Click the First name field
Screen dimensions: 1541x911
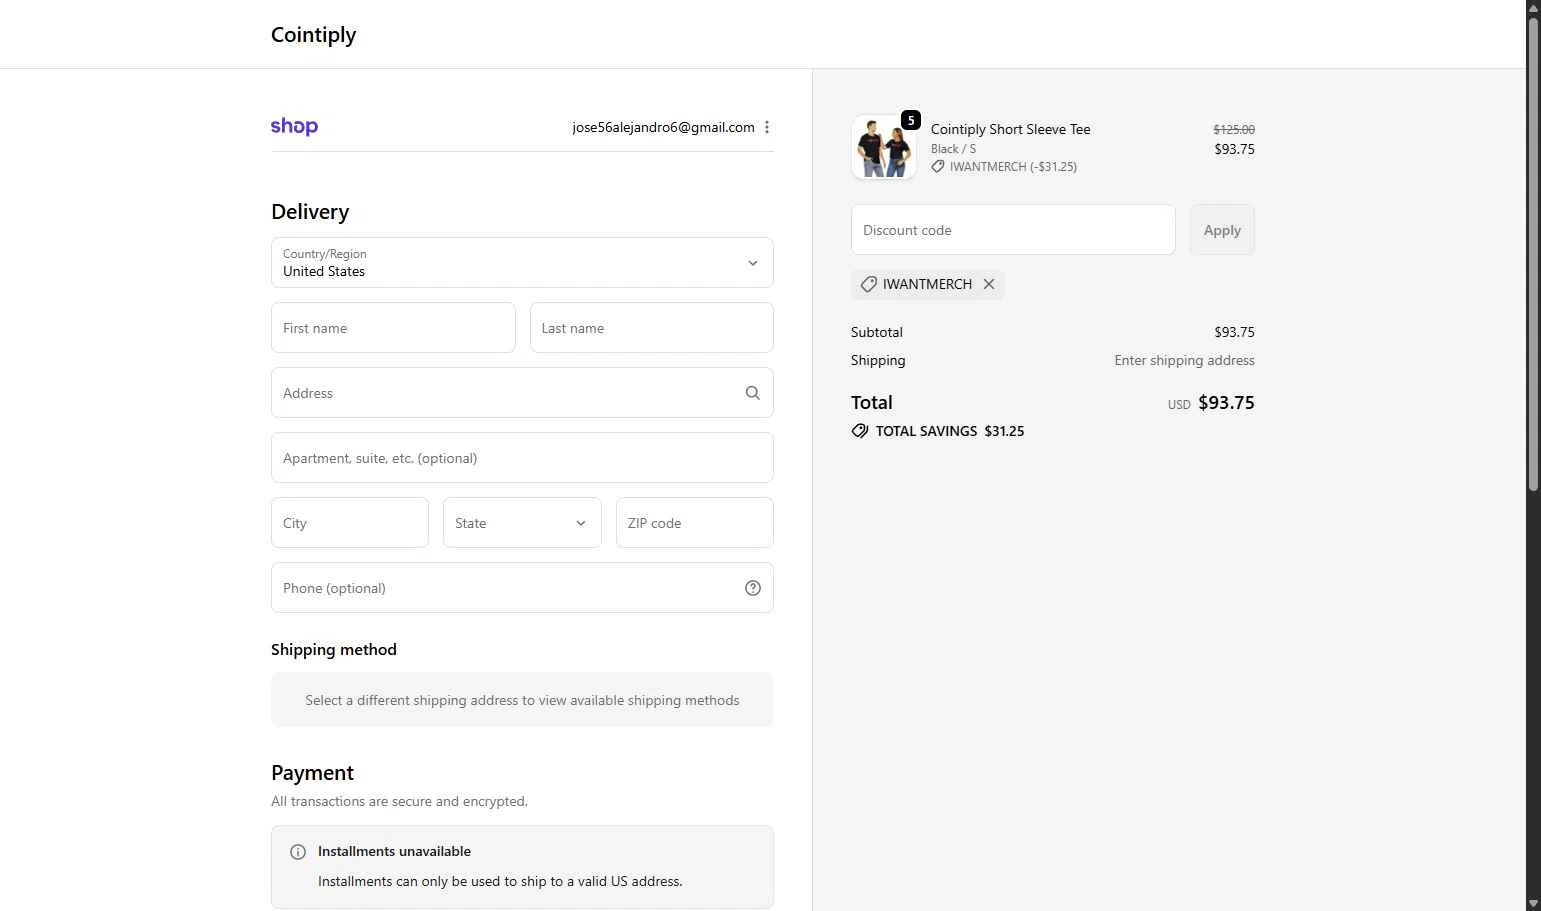393,327
